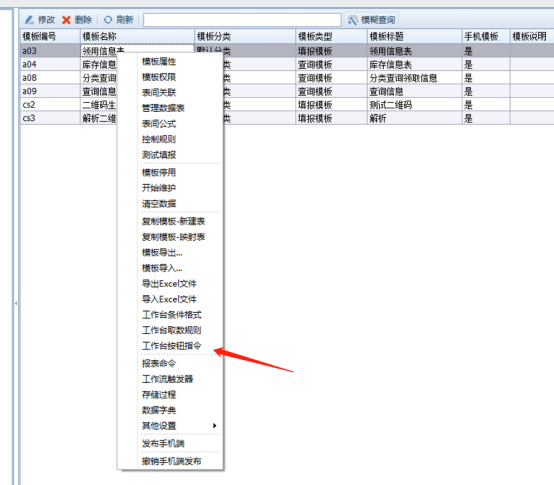Click the left panel collapse handle
Screen dimensions: 554x485
16,303
